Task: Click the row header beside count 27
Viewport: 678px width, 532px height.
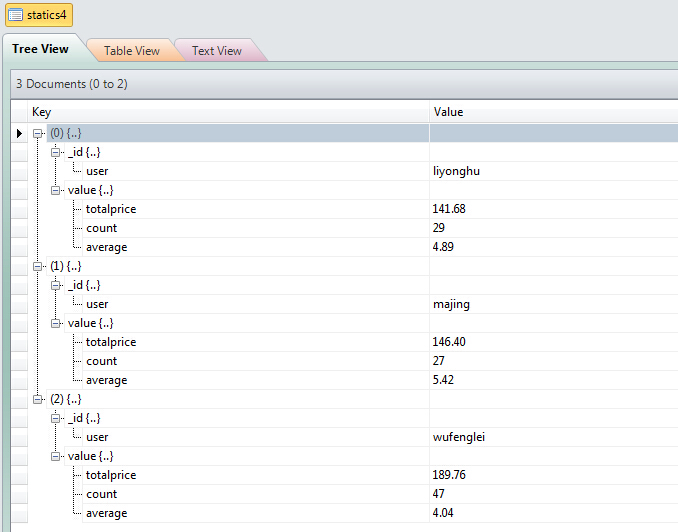Action: tap(19, 361)
